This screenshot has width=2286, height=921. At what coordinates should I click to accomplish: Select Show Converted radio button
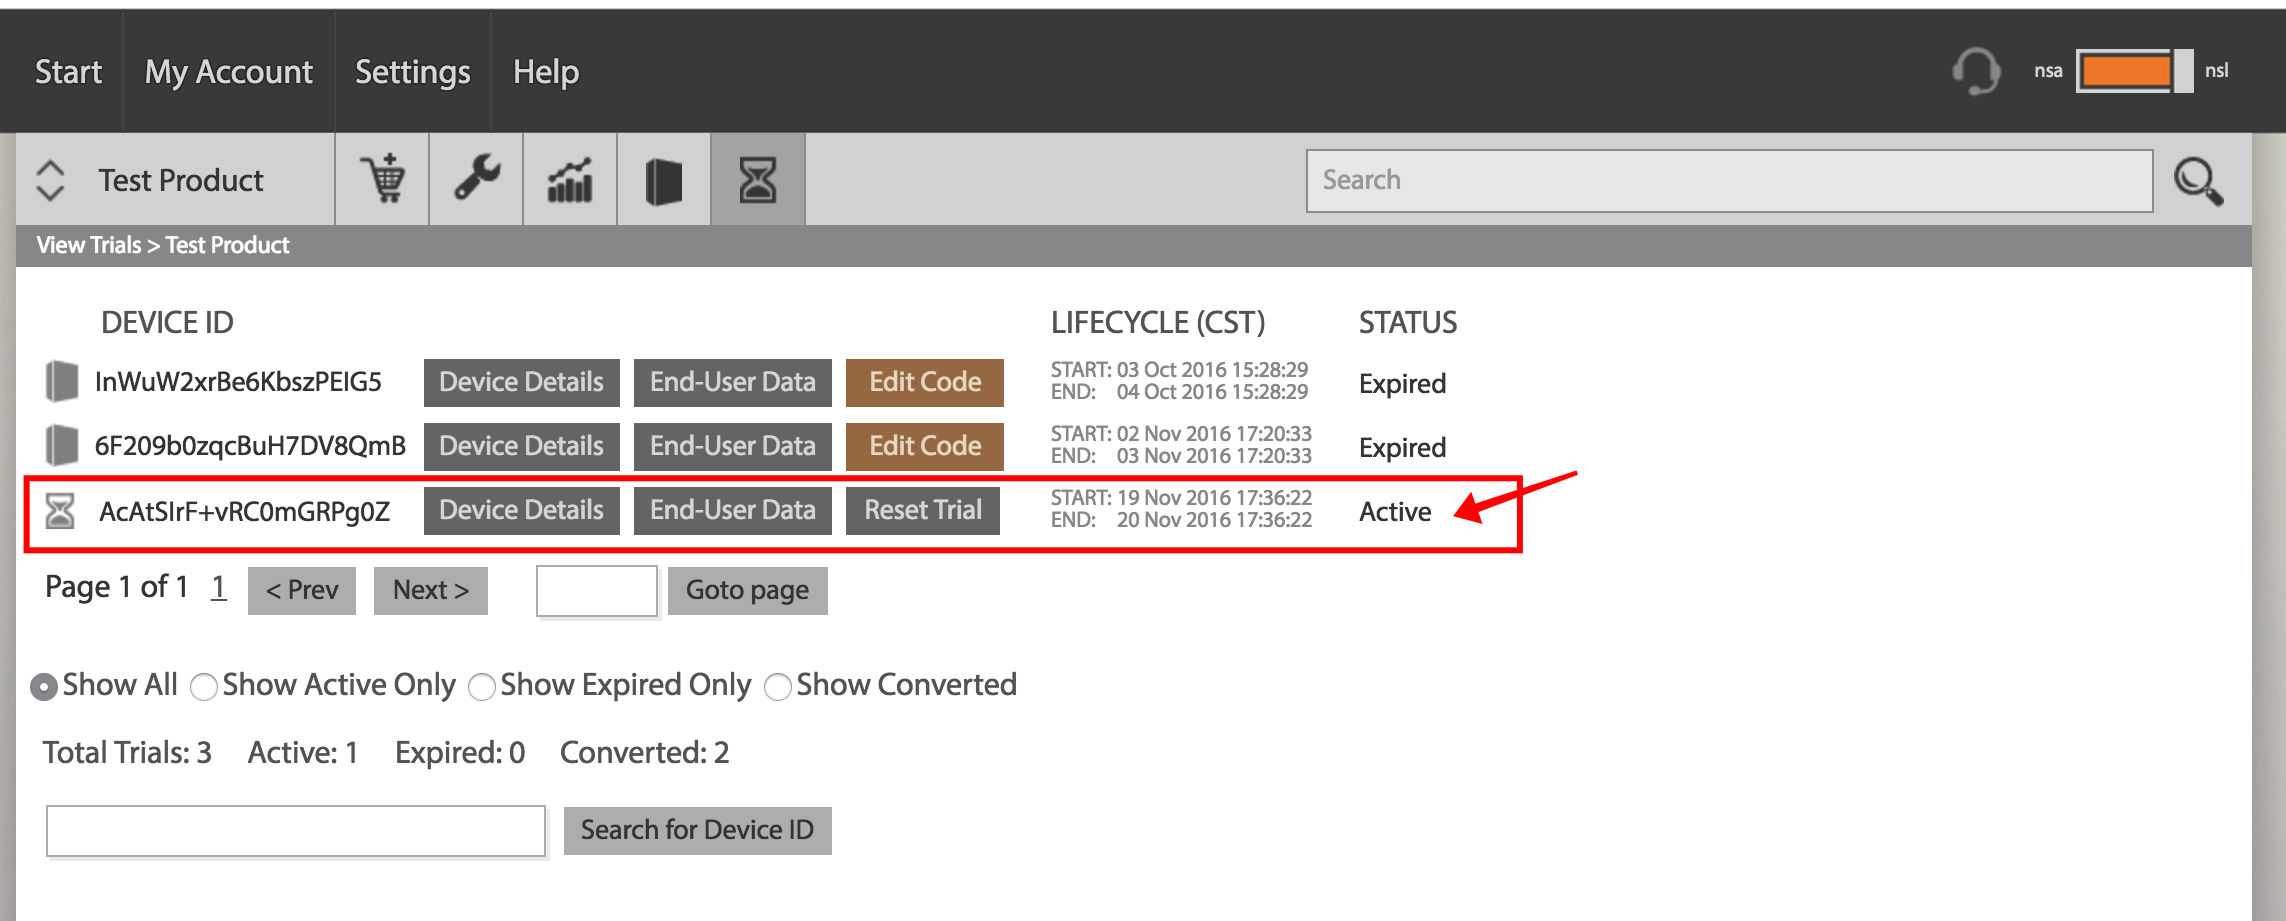(778, 687)
